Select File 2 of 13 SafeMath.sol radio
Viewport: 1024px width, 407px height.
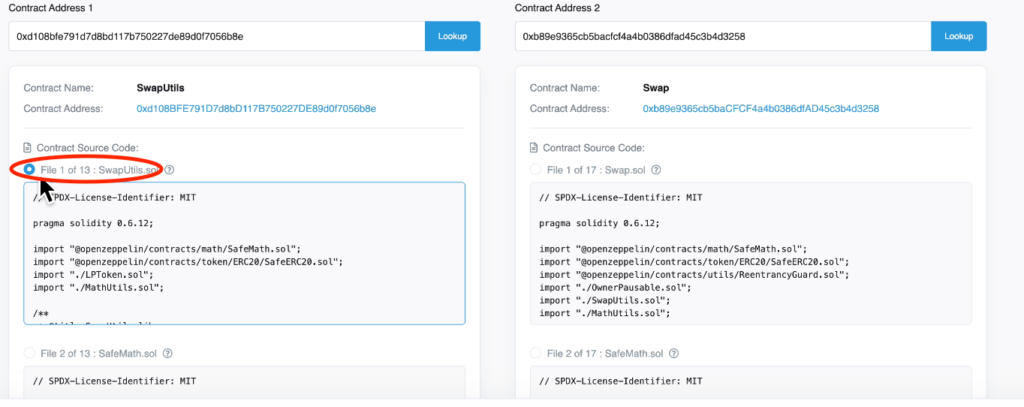29,353
